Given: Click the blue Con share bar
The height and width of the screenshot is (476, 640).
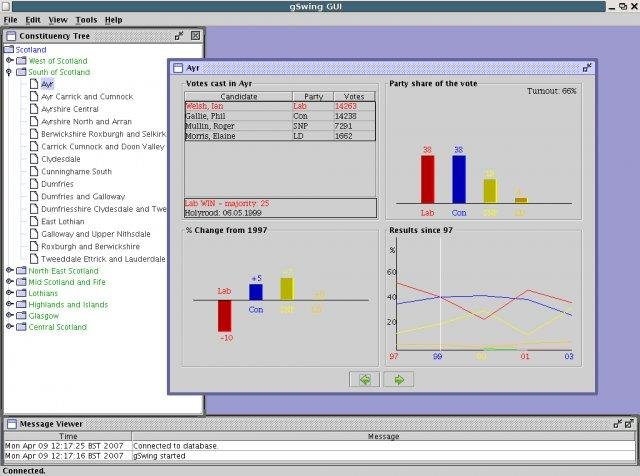Looking at the screenshot, I should click(459, 179).
